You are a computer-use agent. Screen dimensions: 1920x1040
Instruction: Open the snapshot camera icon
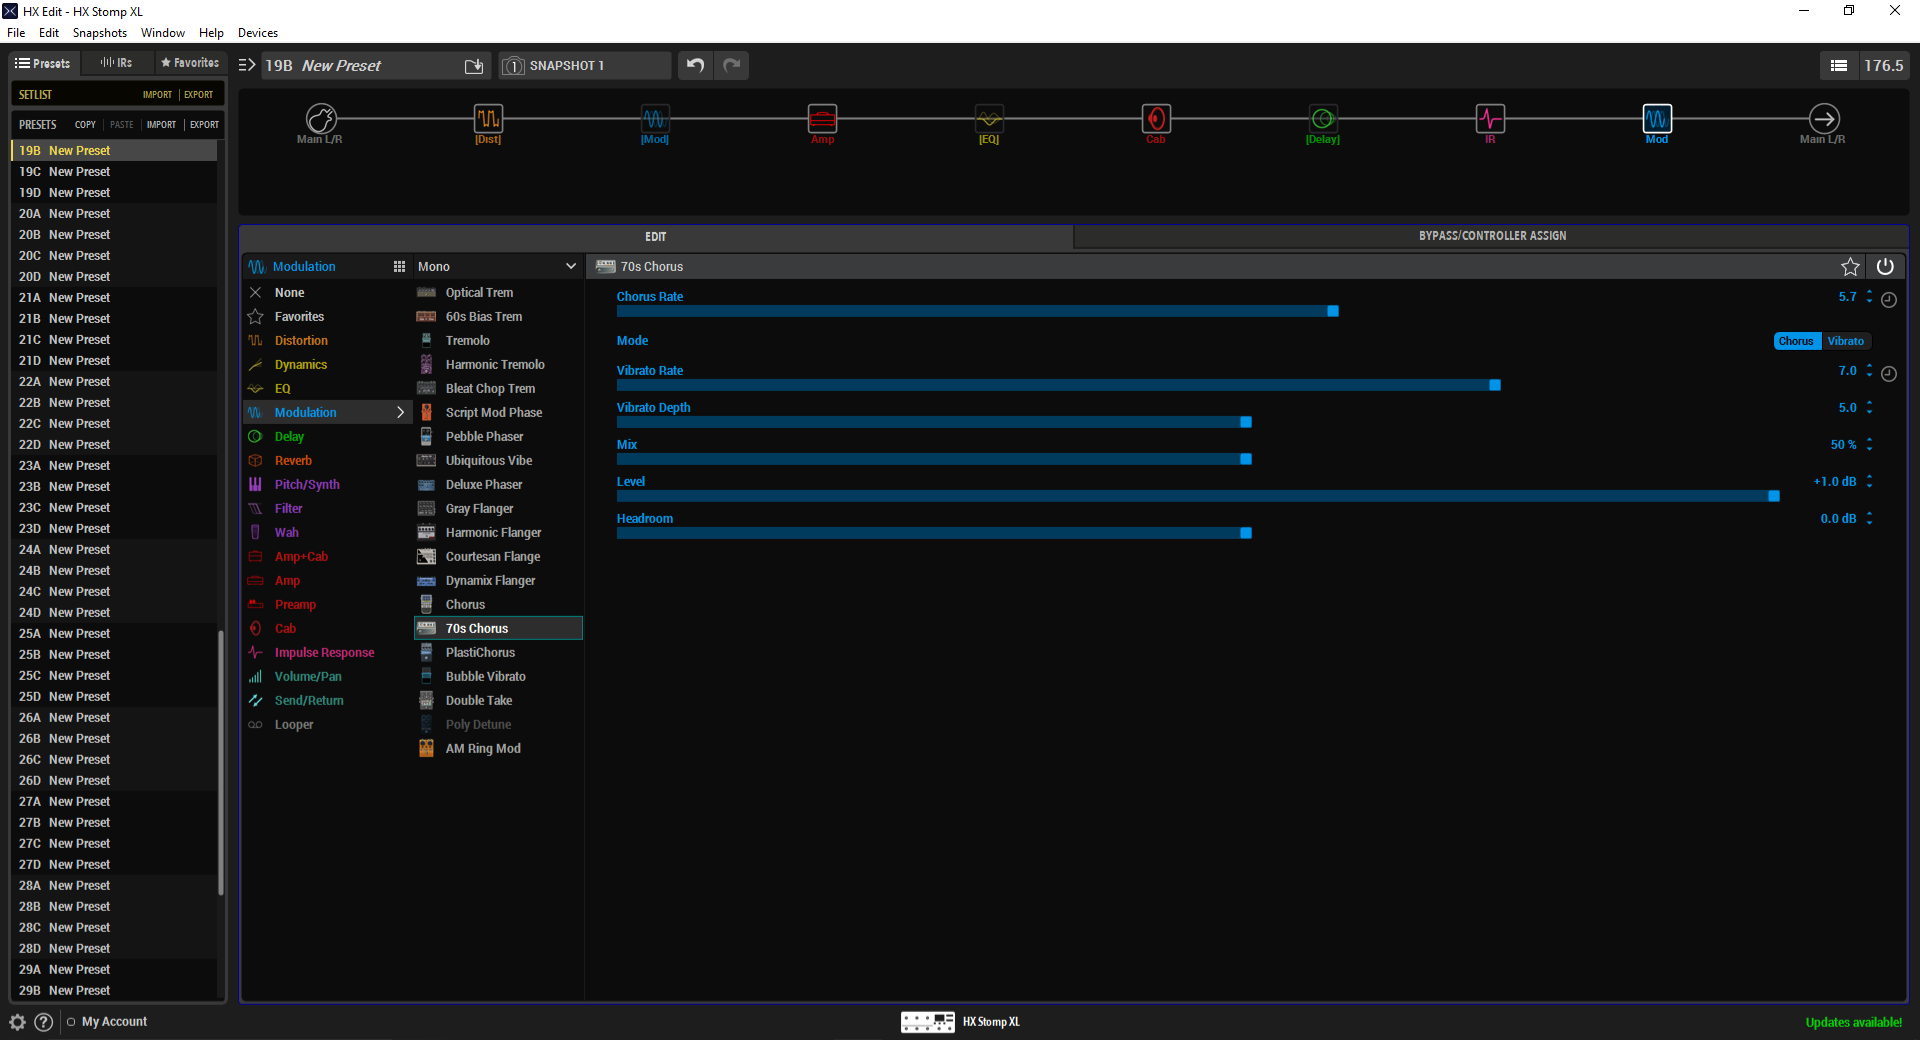pos(513,66)
